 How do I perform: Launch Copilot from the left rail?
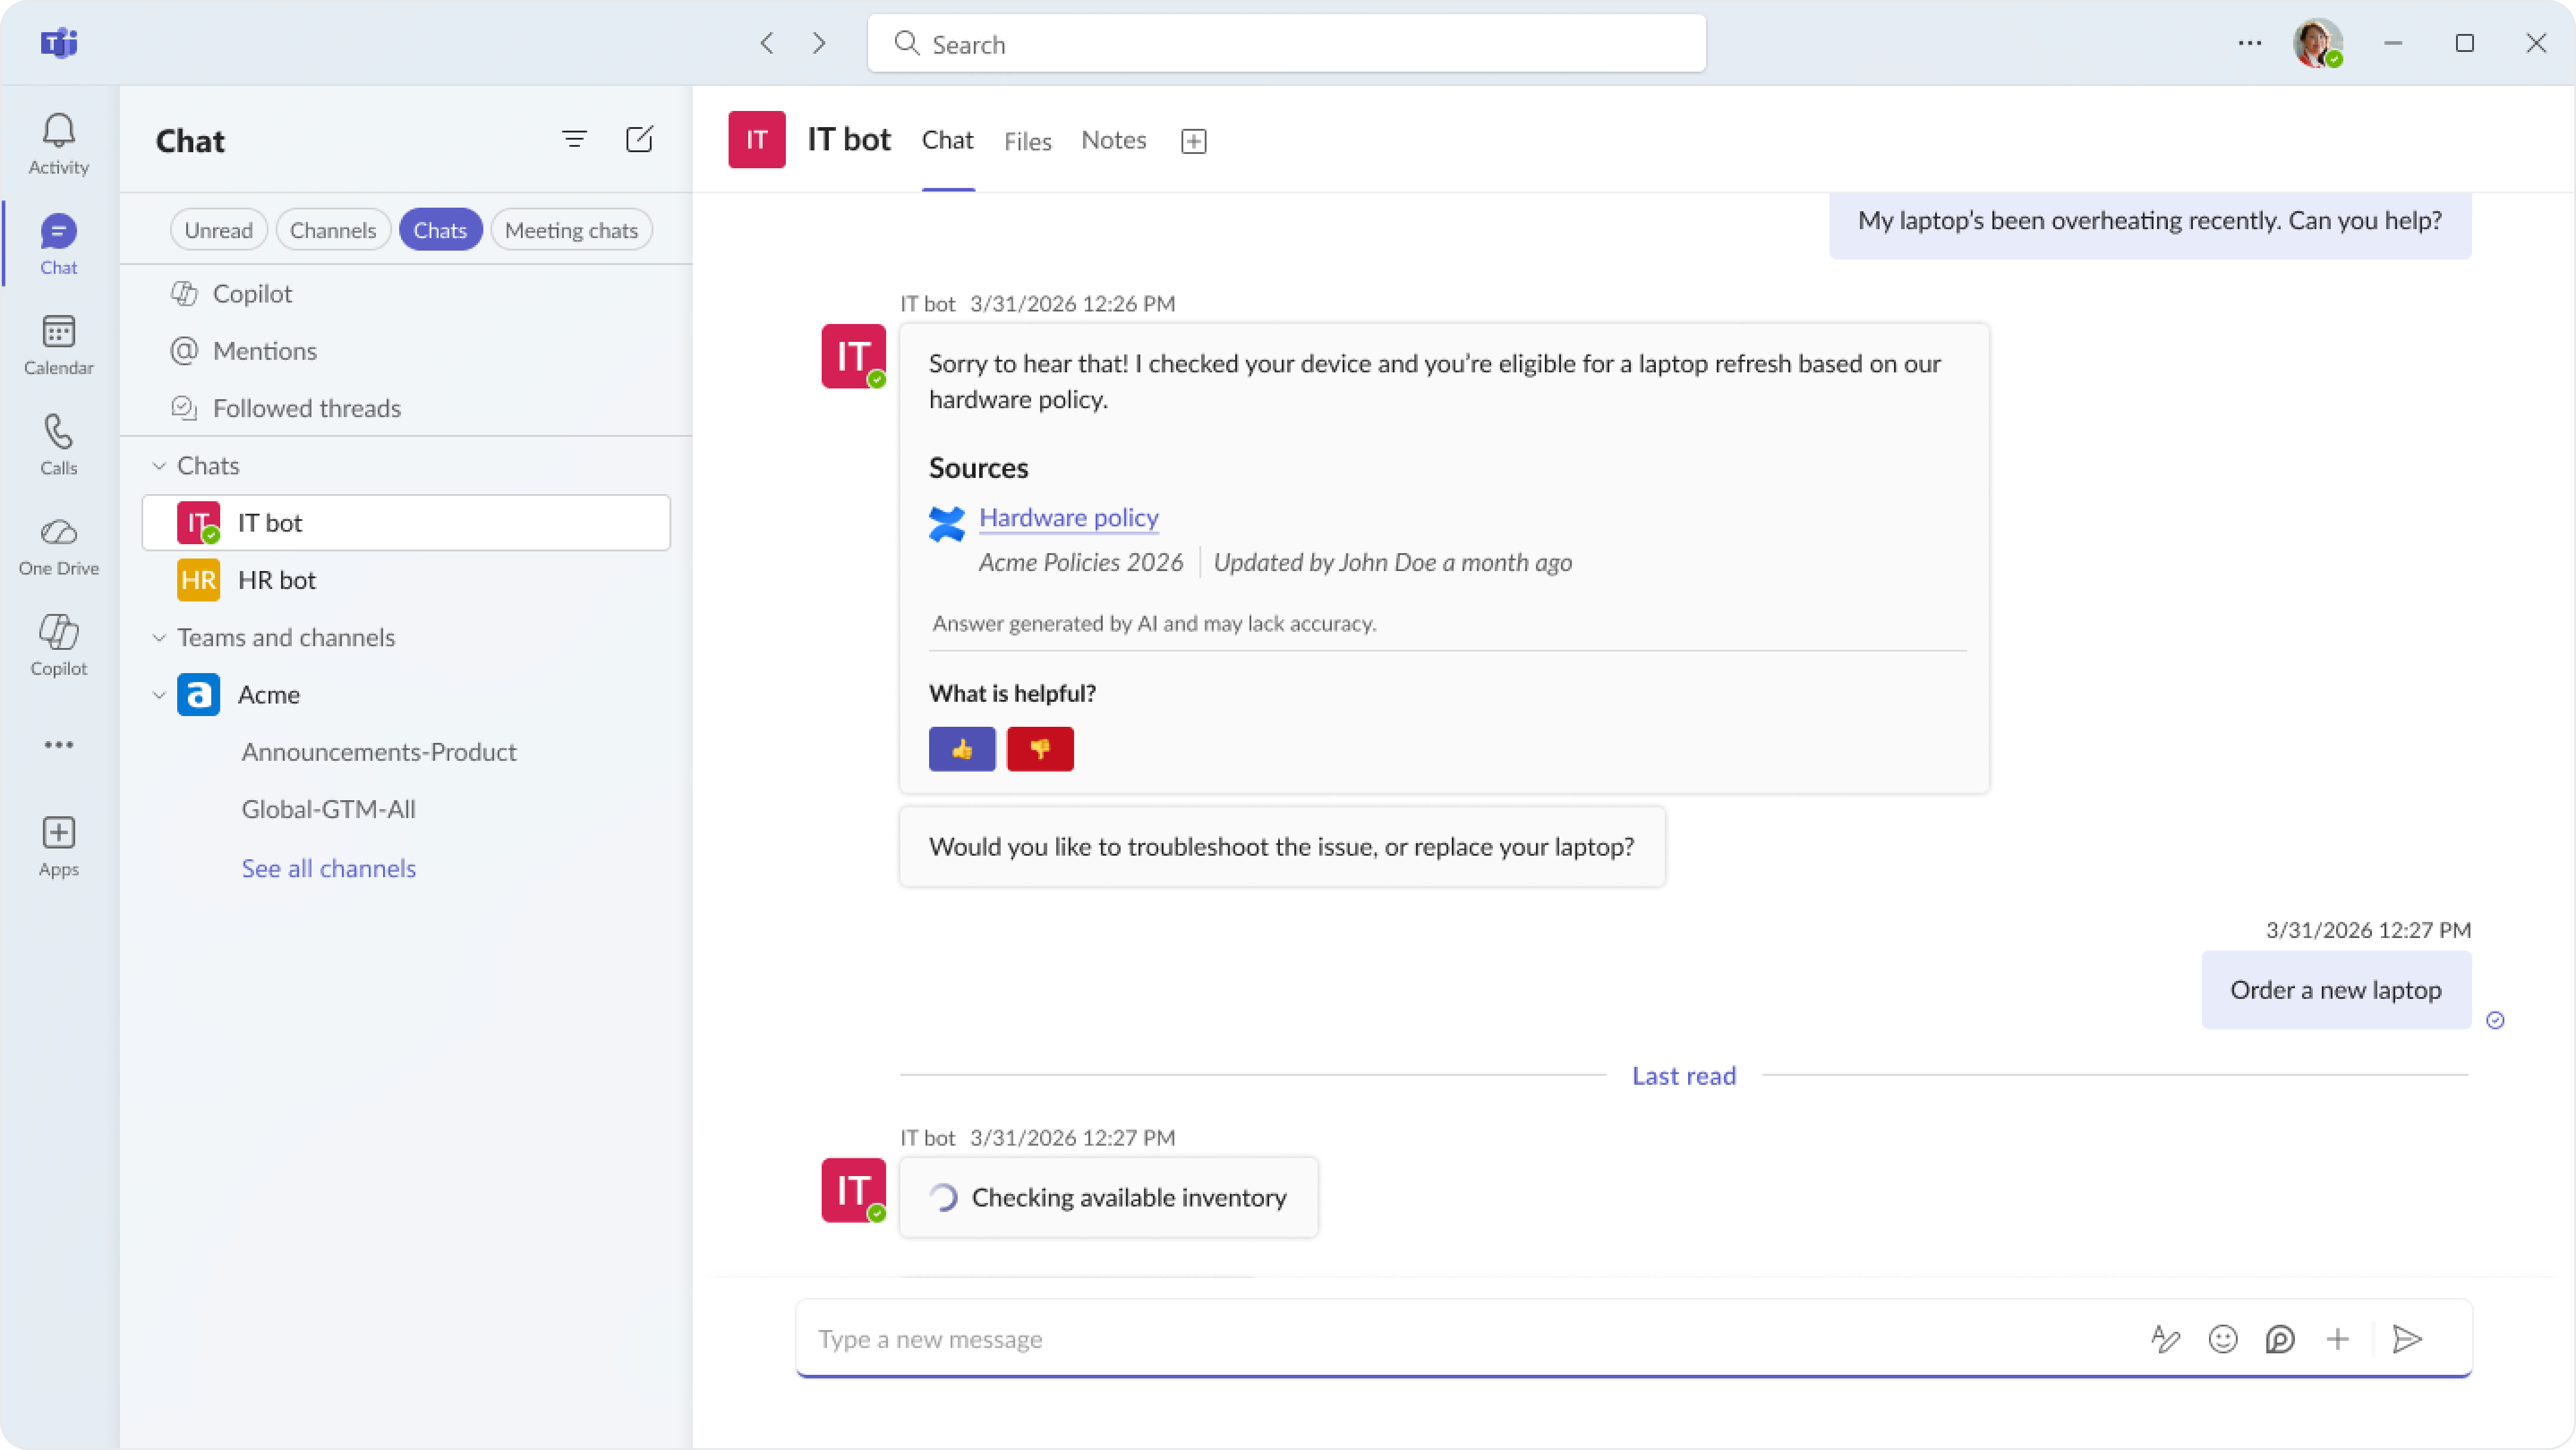coord(58,646)
